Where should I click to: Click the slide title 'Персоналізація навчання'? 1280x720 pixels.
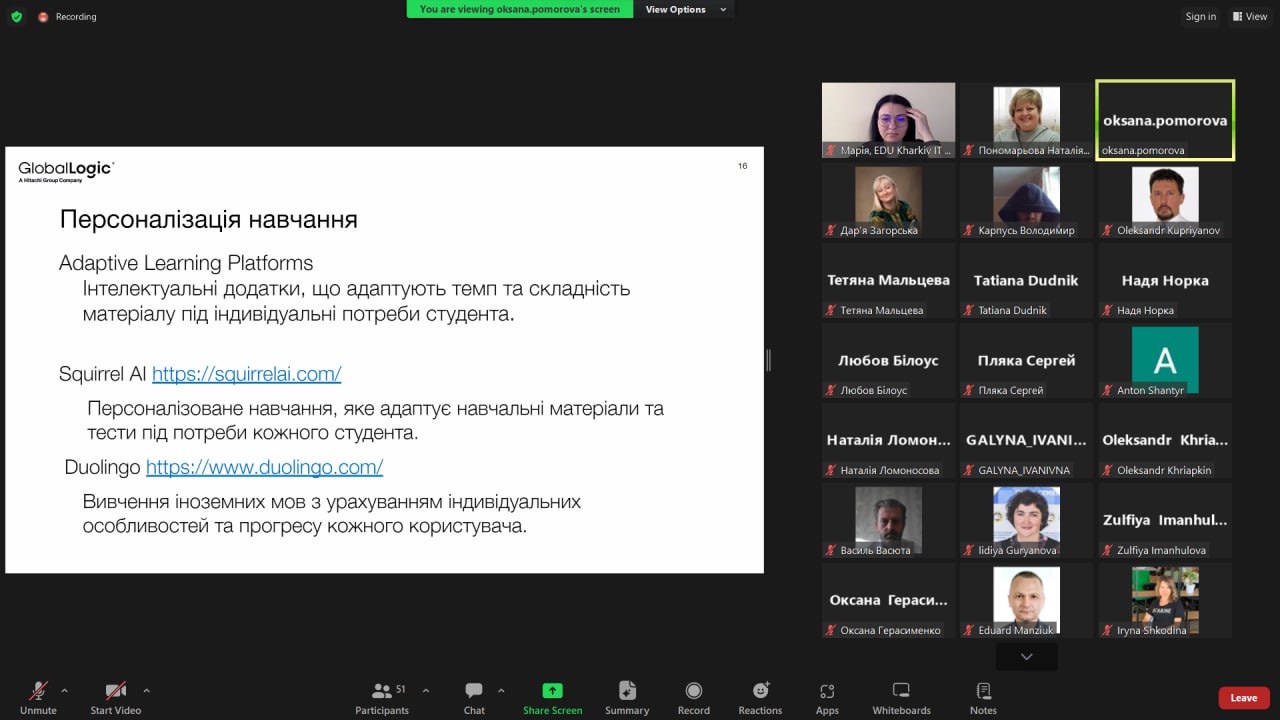tap(209, 220)
